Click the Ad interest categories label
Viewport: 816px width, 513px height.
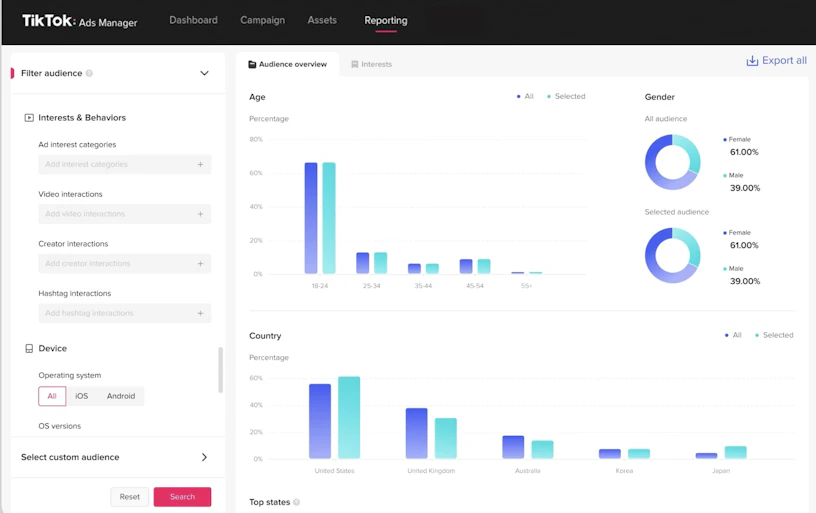[77, 145]
